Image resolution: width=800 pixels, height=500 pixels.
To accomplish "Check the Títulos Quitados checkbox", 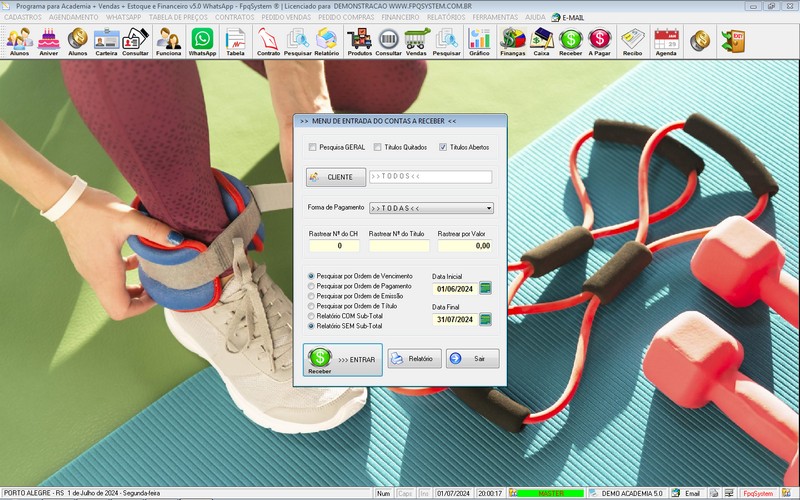I will 377,147.
